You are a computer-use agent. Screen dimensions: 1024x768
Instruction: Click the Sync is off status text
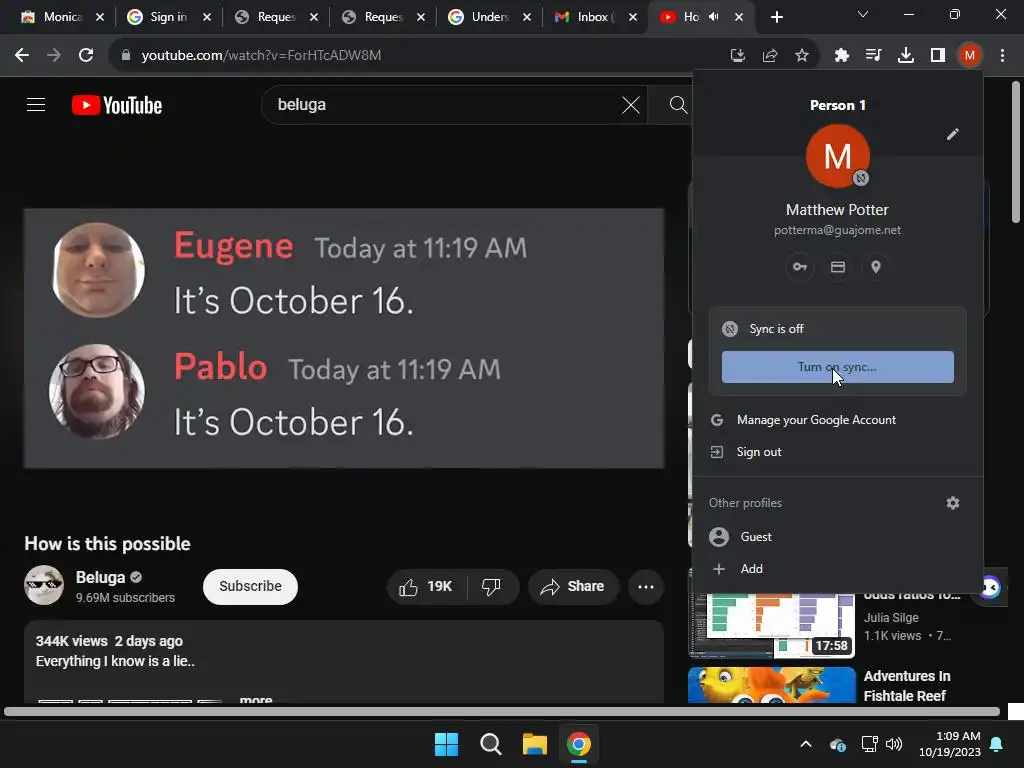coord(776,328)
